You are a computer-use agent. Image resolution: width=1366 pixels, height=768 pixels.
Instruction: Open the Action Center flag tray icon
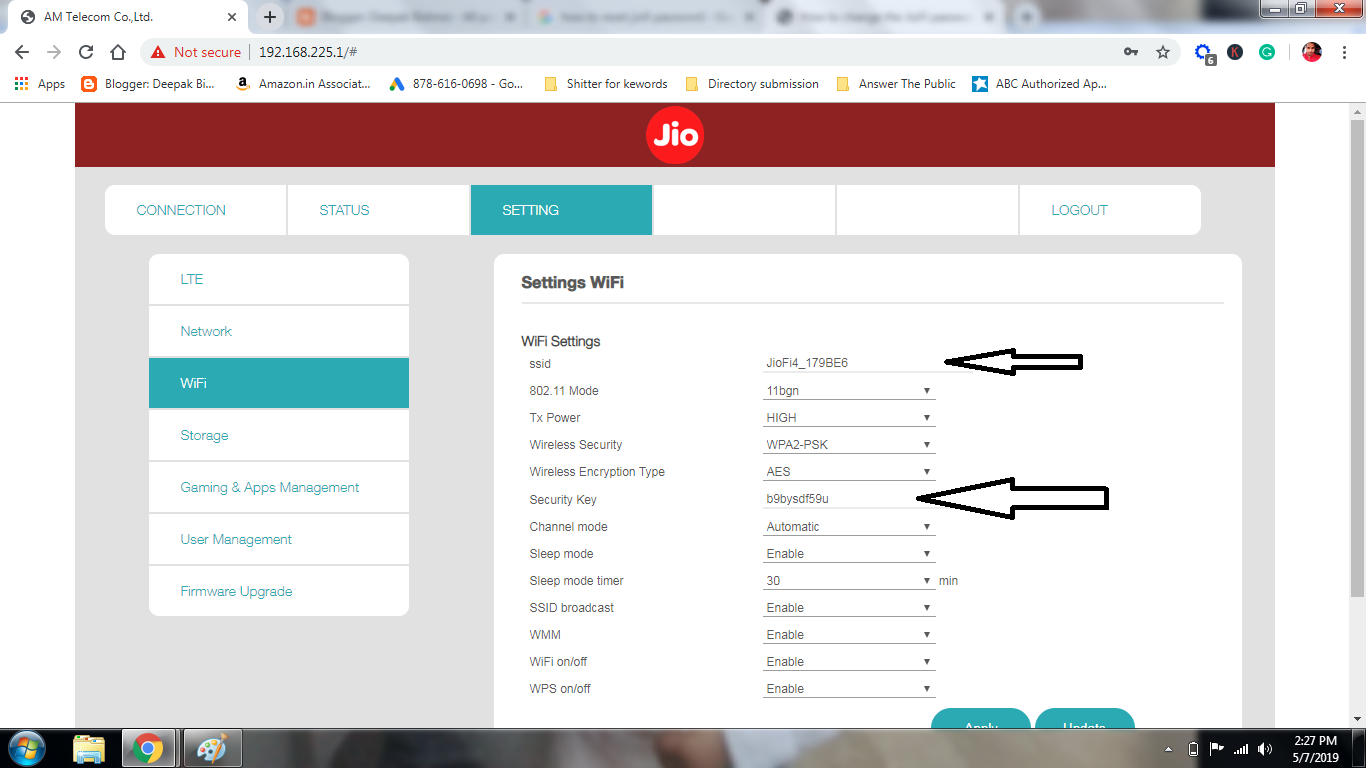pos(1217,749)
